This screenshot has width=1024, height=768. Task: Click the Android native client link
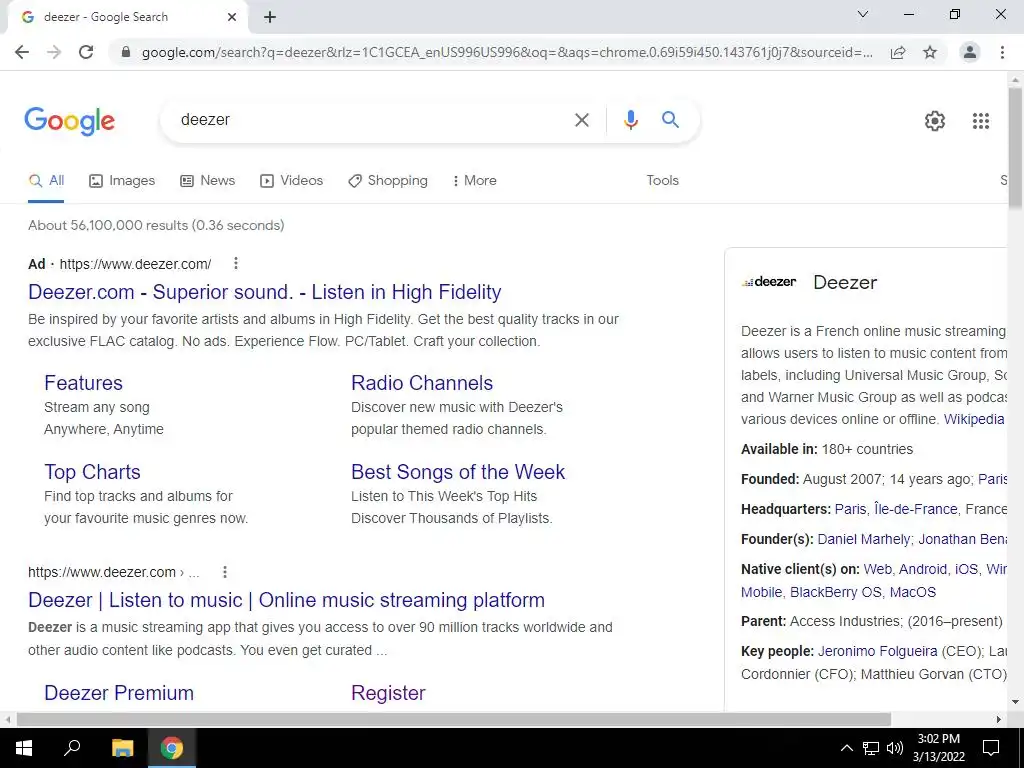tap(923, 569)
